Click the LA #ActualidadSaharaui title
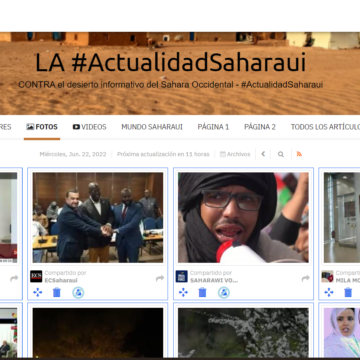Image resolution: width=360 pixels, height=360 pixels. pyautogui.click(x=170, y=62)
